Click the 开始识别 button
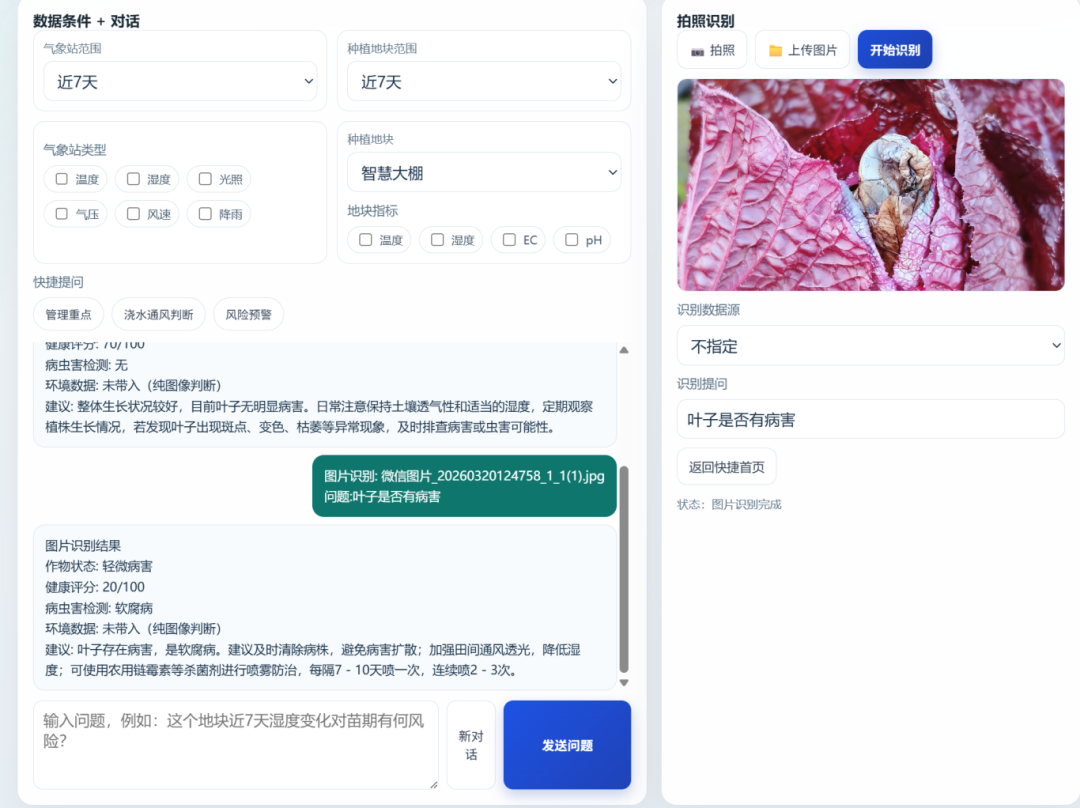 (x=894, y=50)
